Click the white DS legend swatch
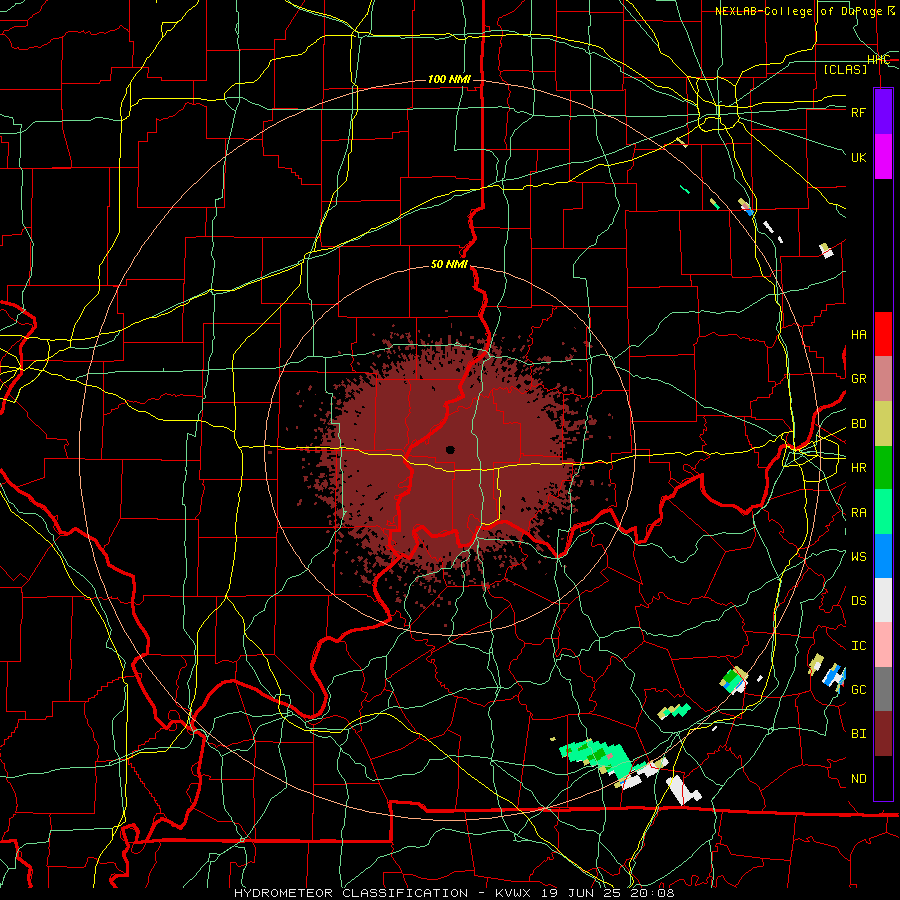900x900 pixels. click(x=883, y=600)
